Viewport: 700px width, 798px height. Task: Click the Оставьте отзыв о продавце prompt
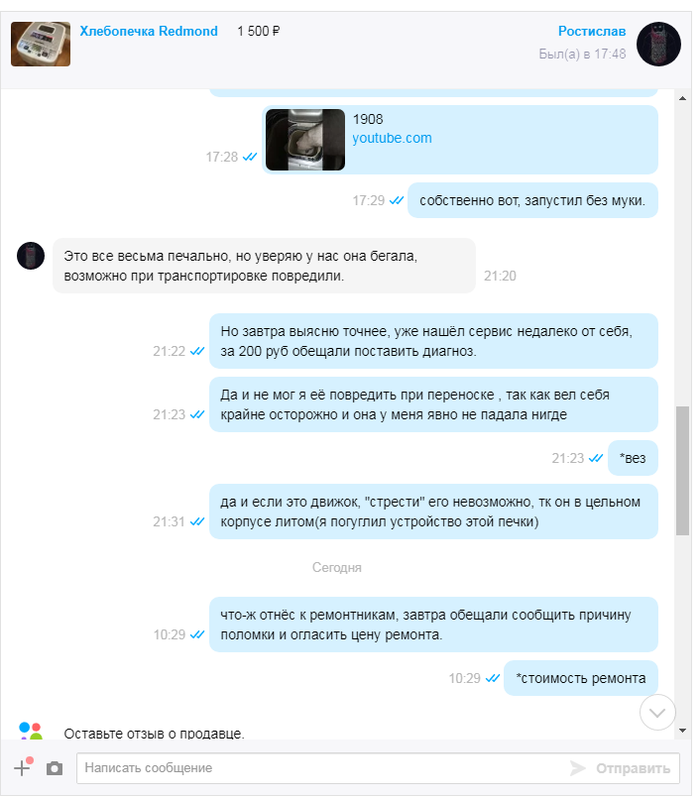[154, 733]
